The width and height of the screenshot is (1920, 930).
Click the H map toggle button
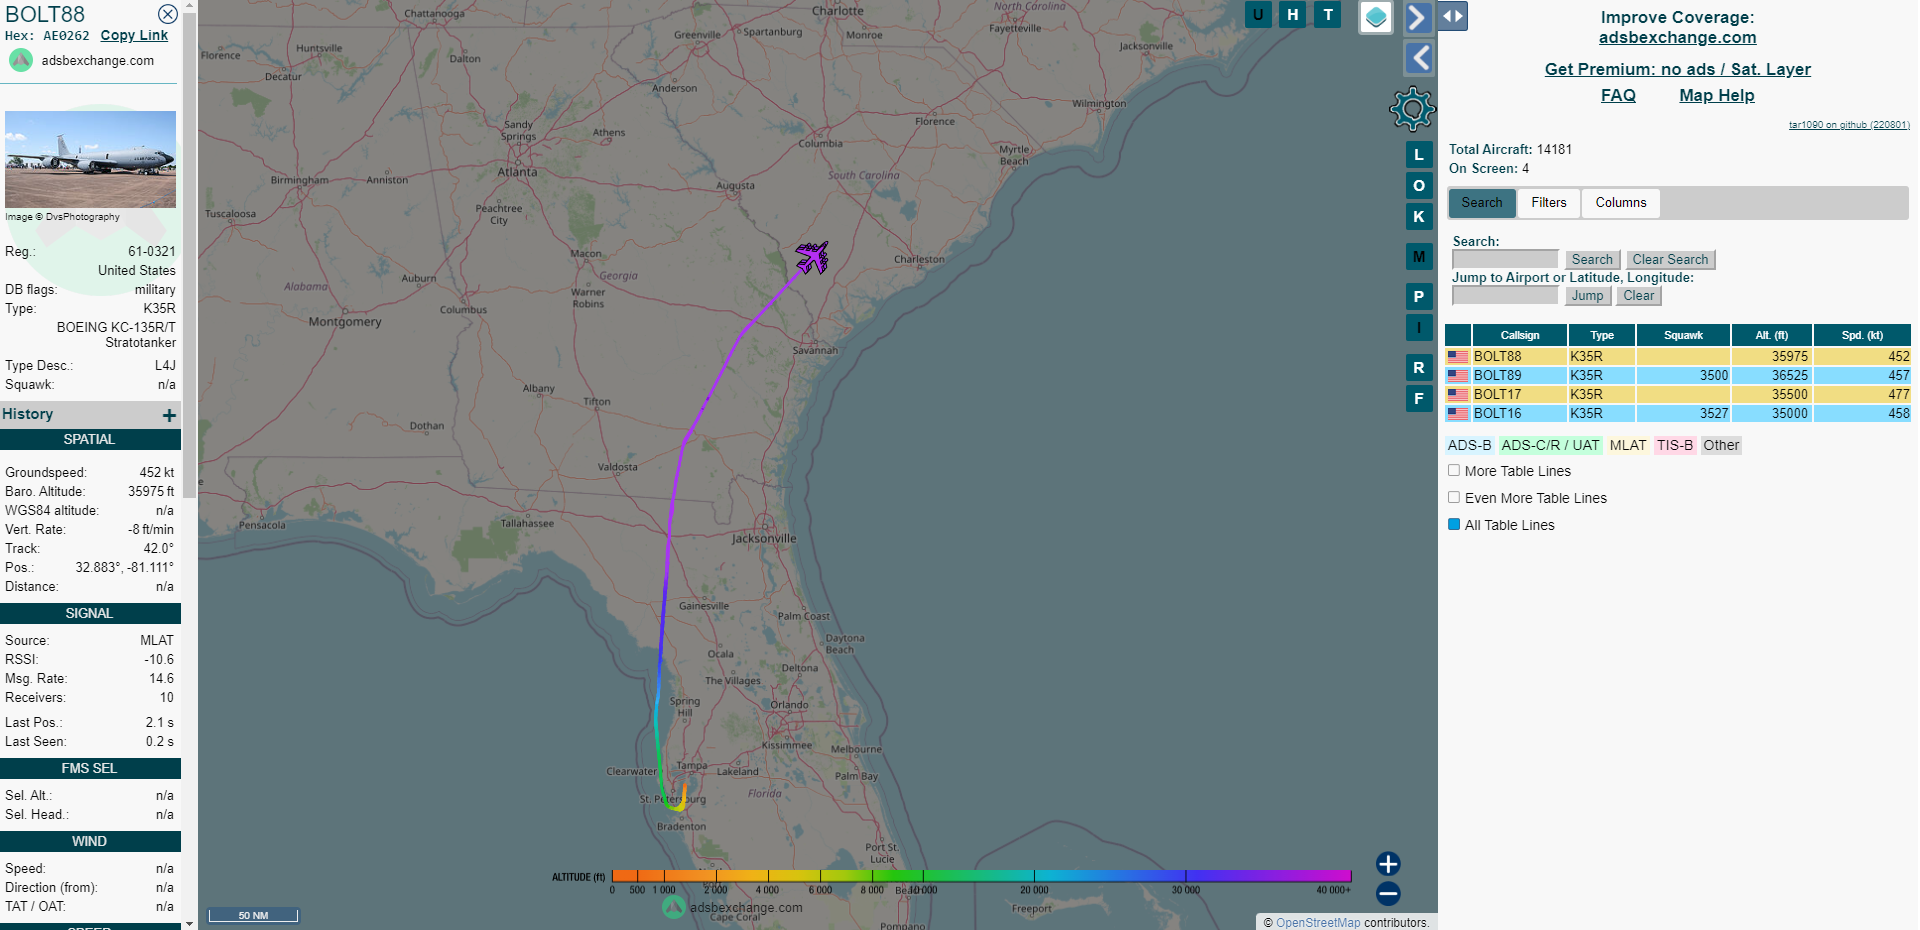pos(1293,14)
